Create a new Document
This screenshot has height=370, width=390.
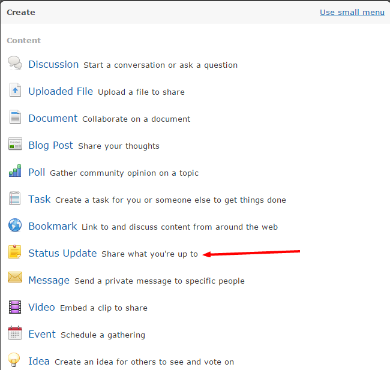point(53,118)
